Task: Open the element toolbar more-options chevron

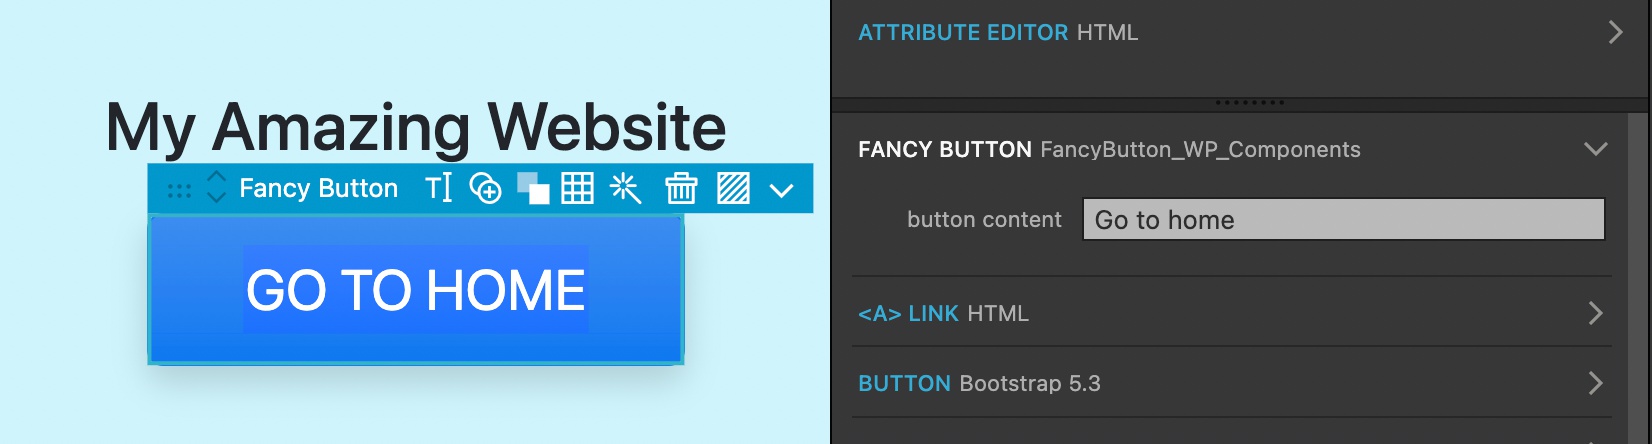Action: pyautogui.click(x=782, y=190)
